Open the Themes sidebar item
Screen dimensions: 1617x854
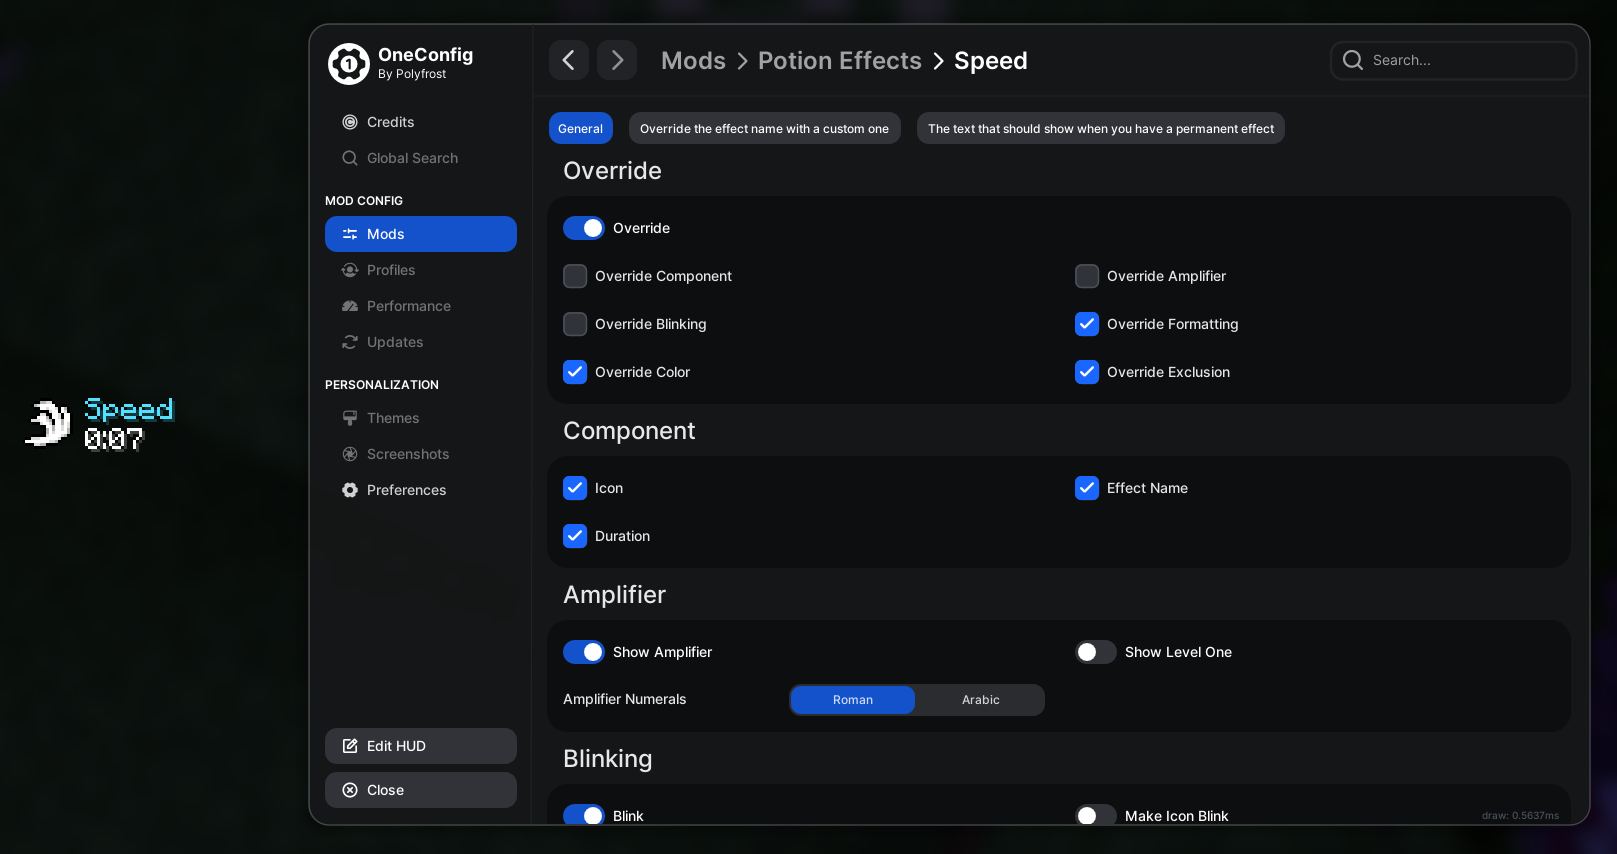[x=421, y=418]
